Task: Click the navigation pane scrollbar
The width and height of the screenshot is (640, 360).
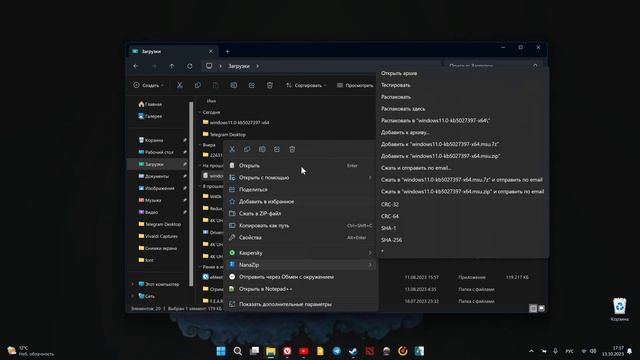Action: 191,194
